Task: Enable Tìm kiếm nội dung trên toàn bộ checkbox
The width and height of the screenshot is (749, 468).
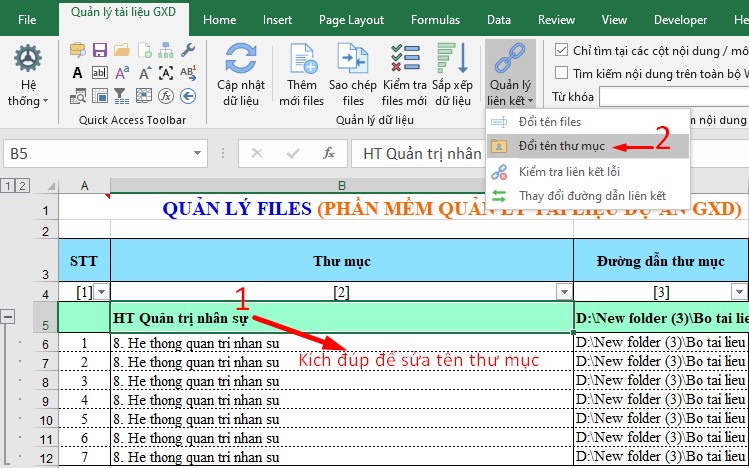Action: click(560, 72)
